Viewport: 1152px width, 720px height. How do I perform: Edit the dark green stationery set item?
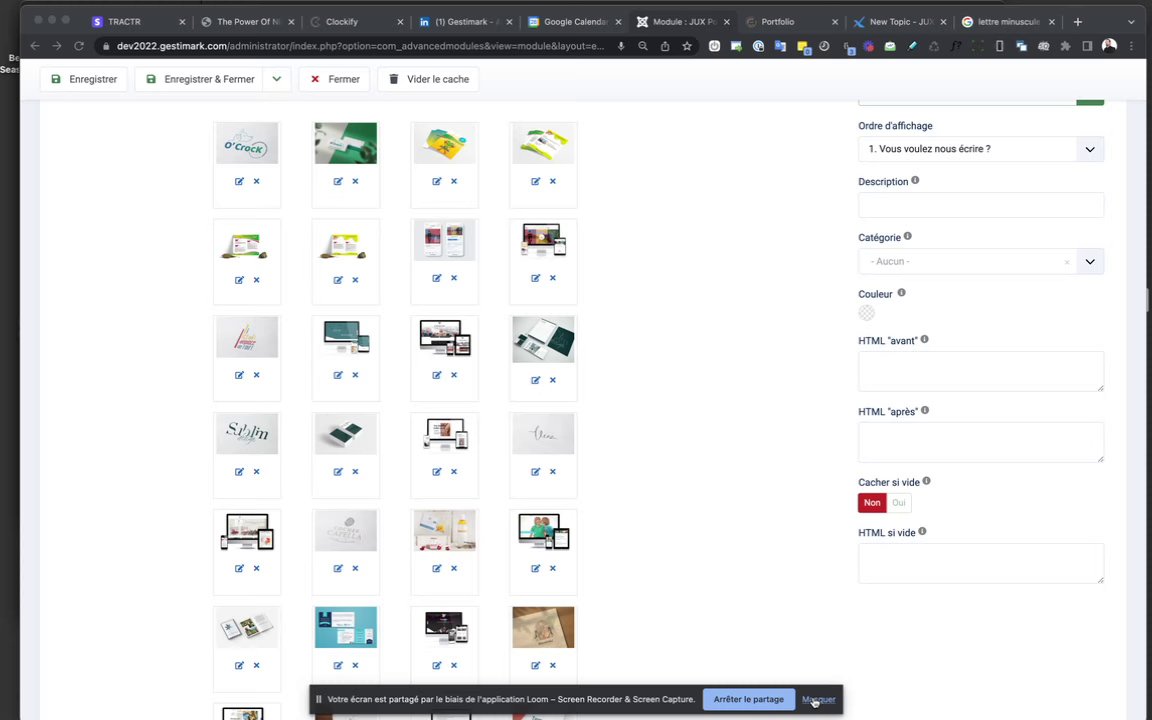pos(535,381)
